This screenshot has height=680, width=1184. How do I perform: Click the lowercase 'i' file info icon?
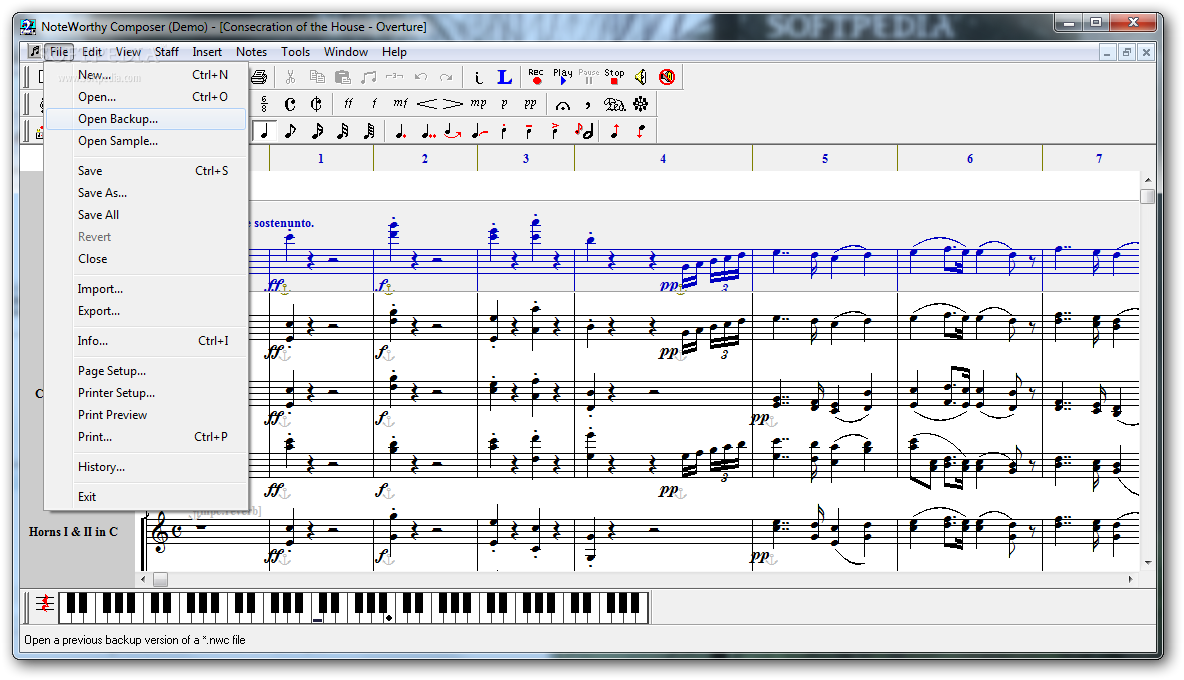tap(478, 77)
